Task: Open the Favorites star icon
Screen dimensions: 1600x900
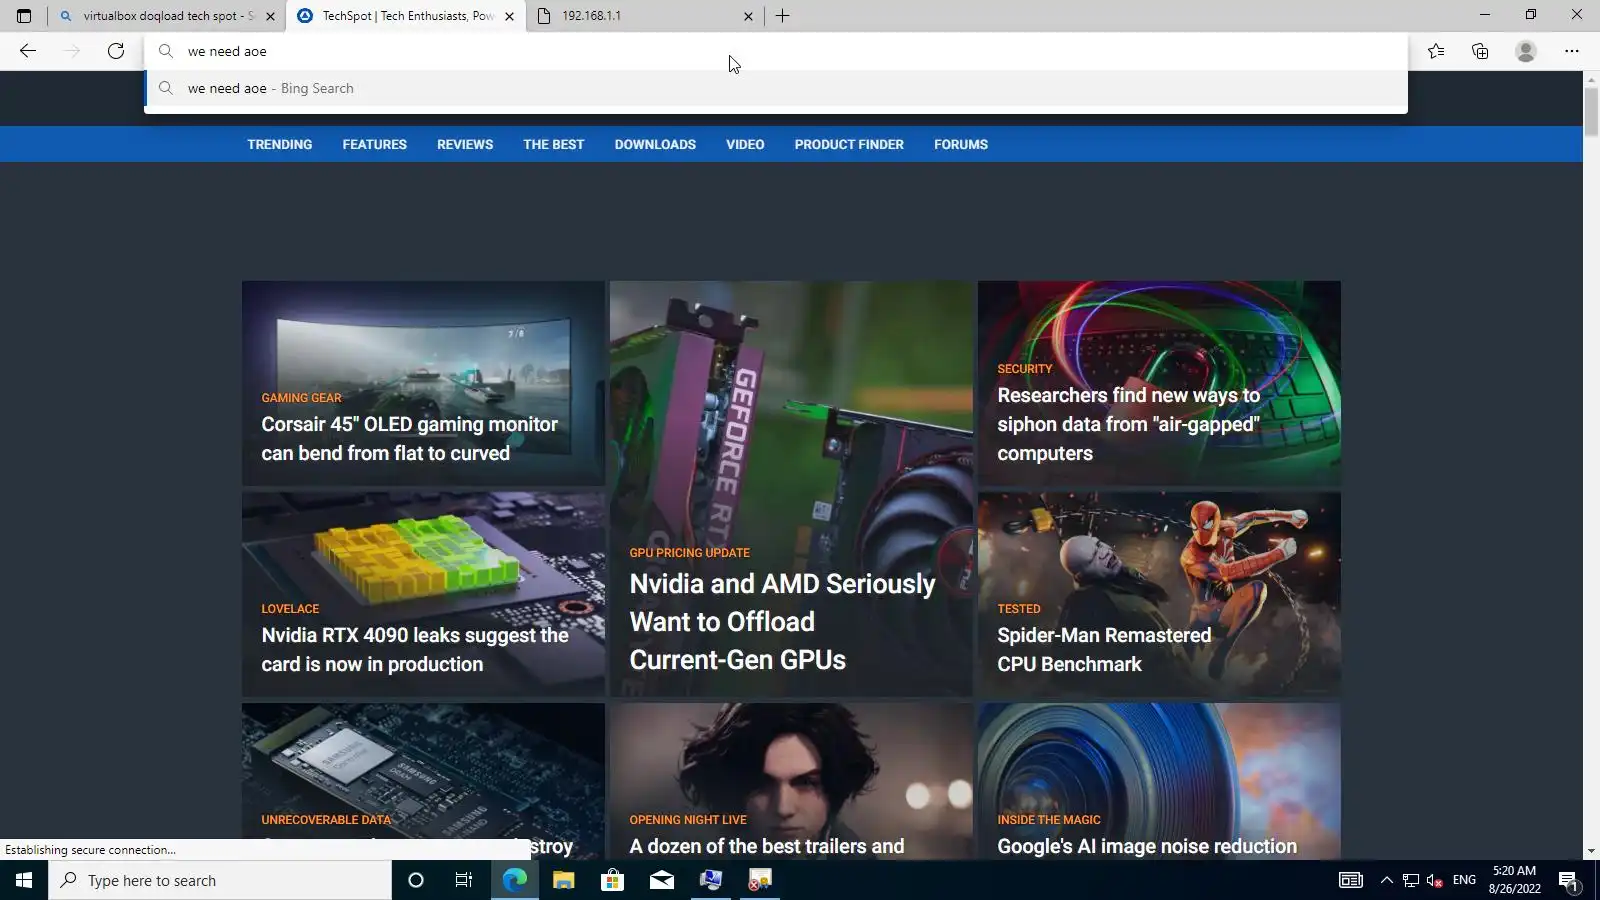Action: click(1436, 51)
